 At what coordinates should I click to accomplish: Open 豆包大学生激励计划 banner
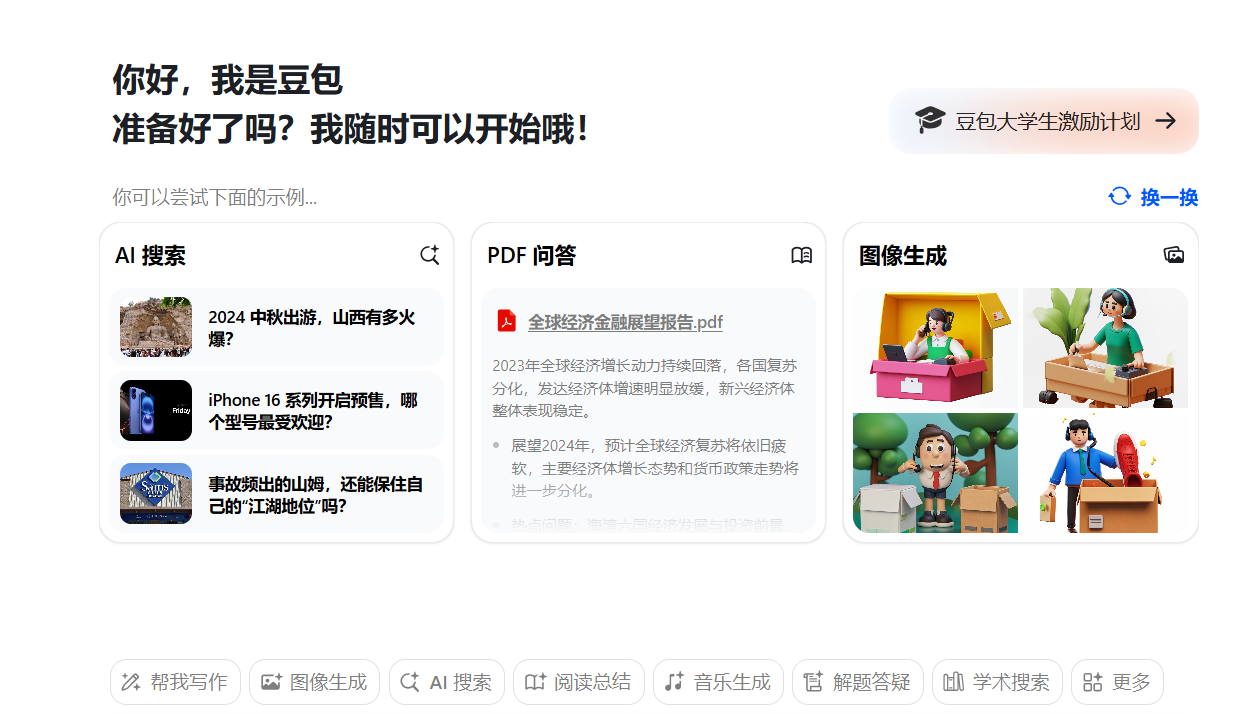[x=1044, y=121]
